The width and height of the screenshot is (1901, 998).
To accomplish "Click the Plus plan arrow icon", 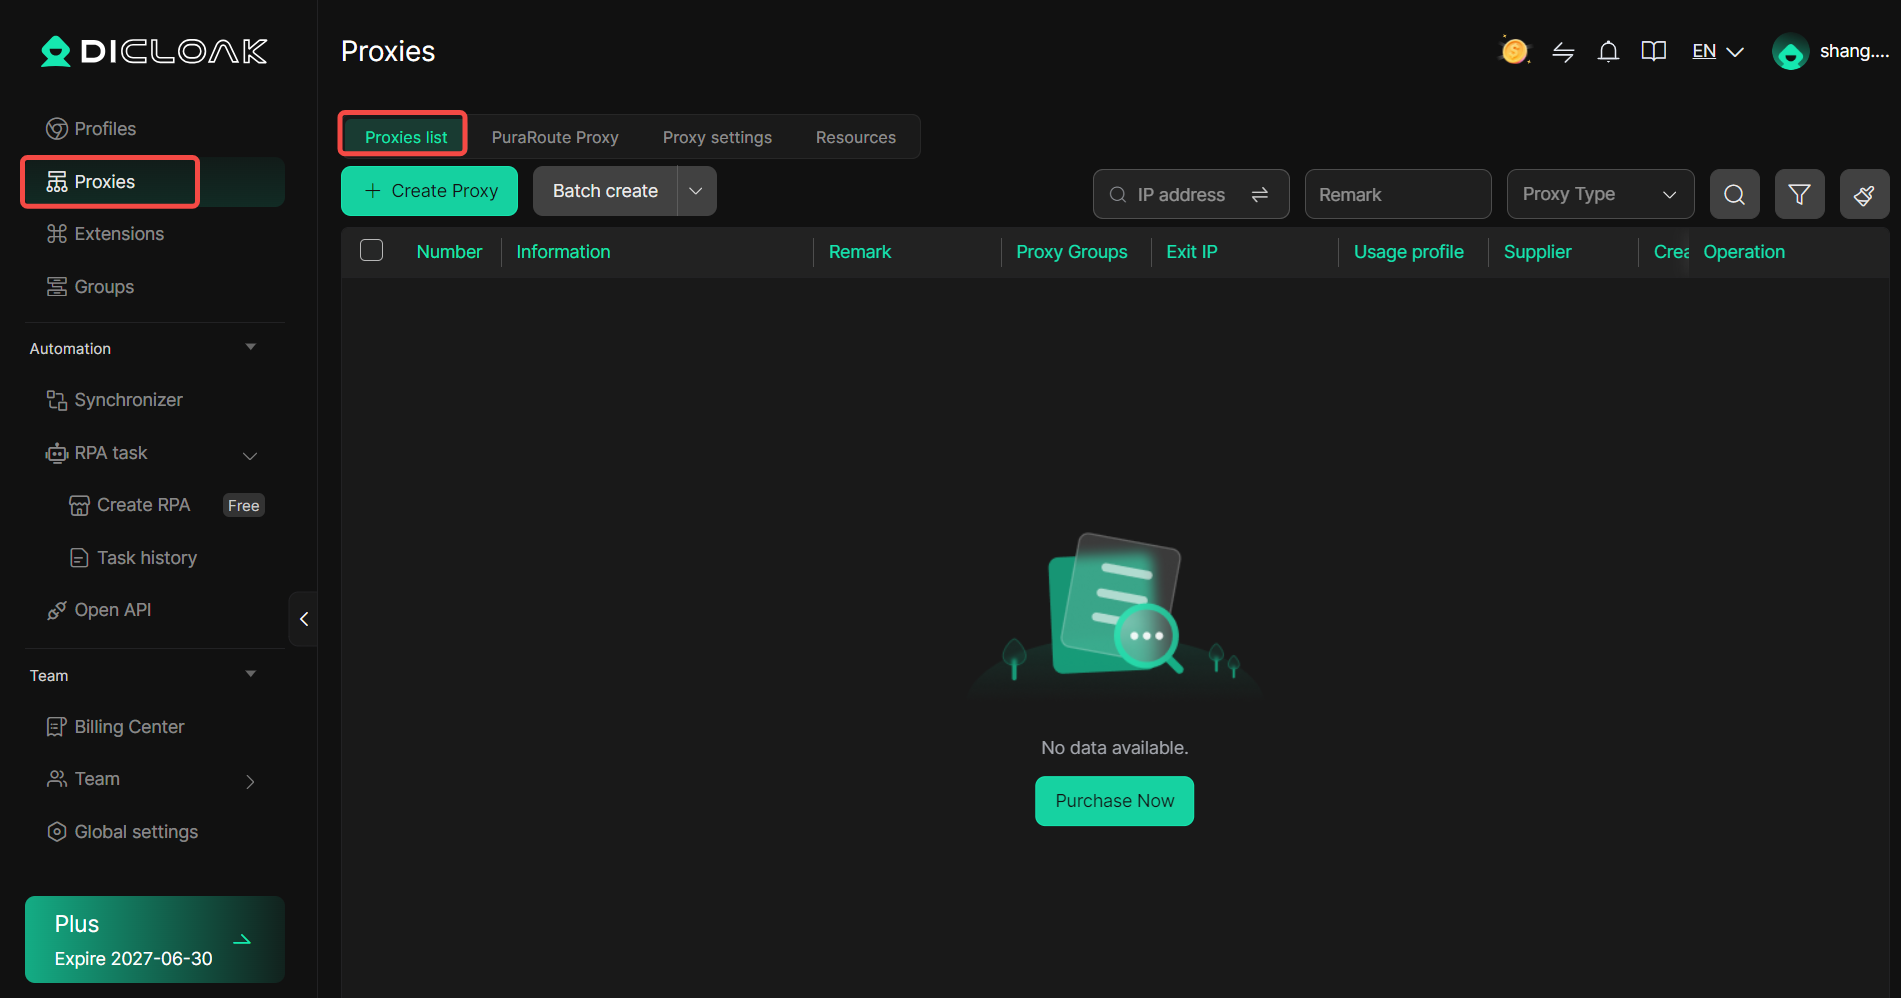I will click(x=242, y=939).
